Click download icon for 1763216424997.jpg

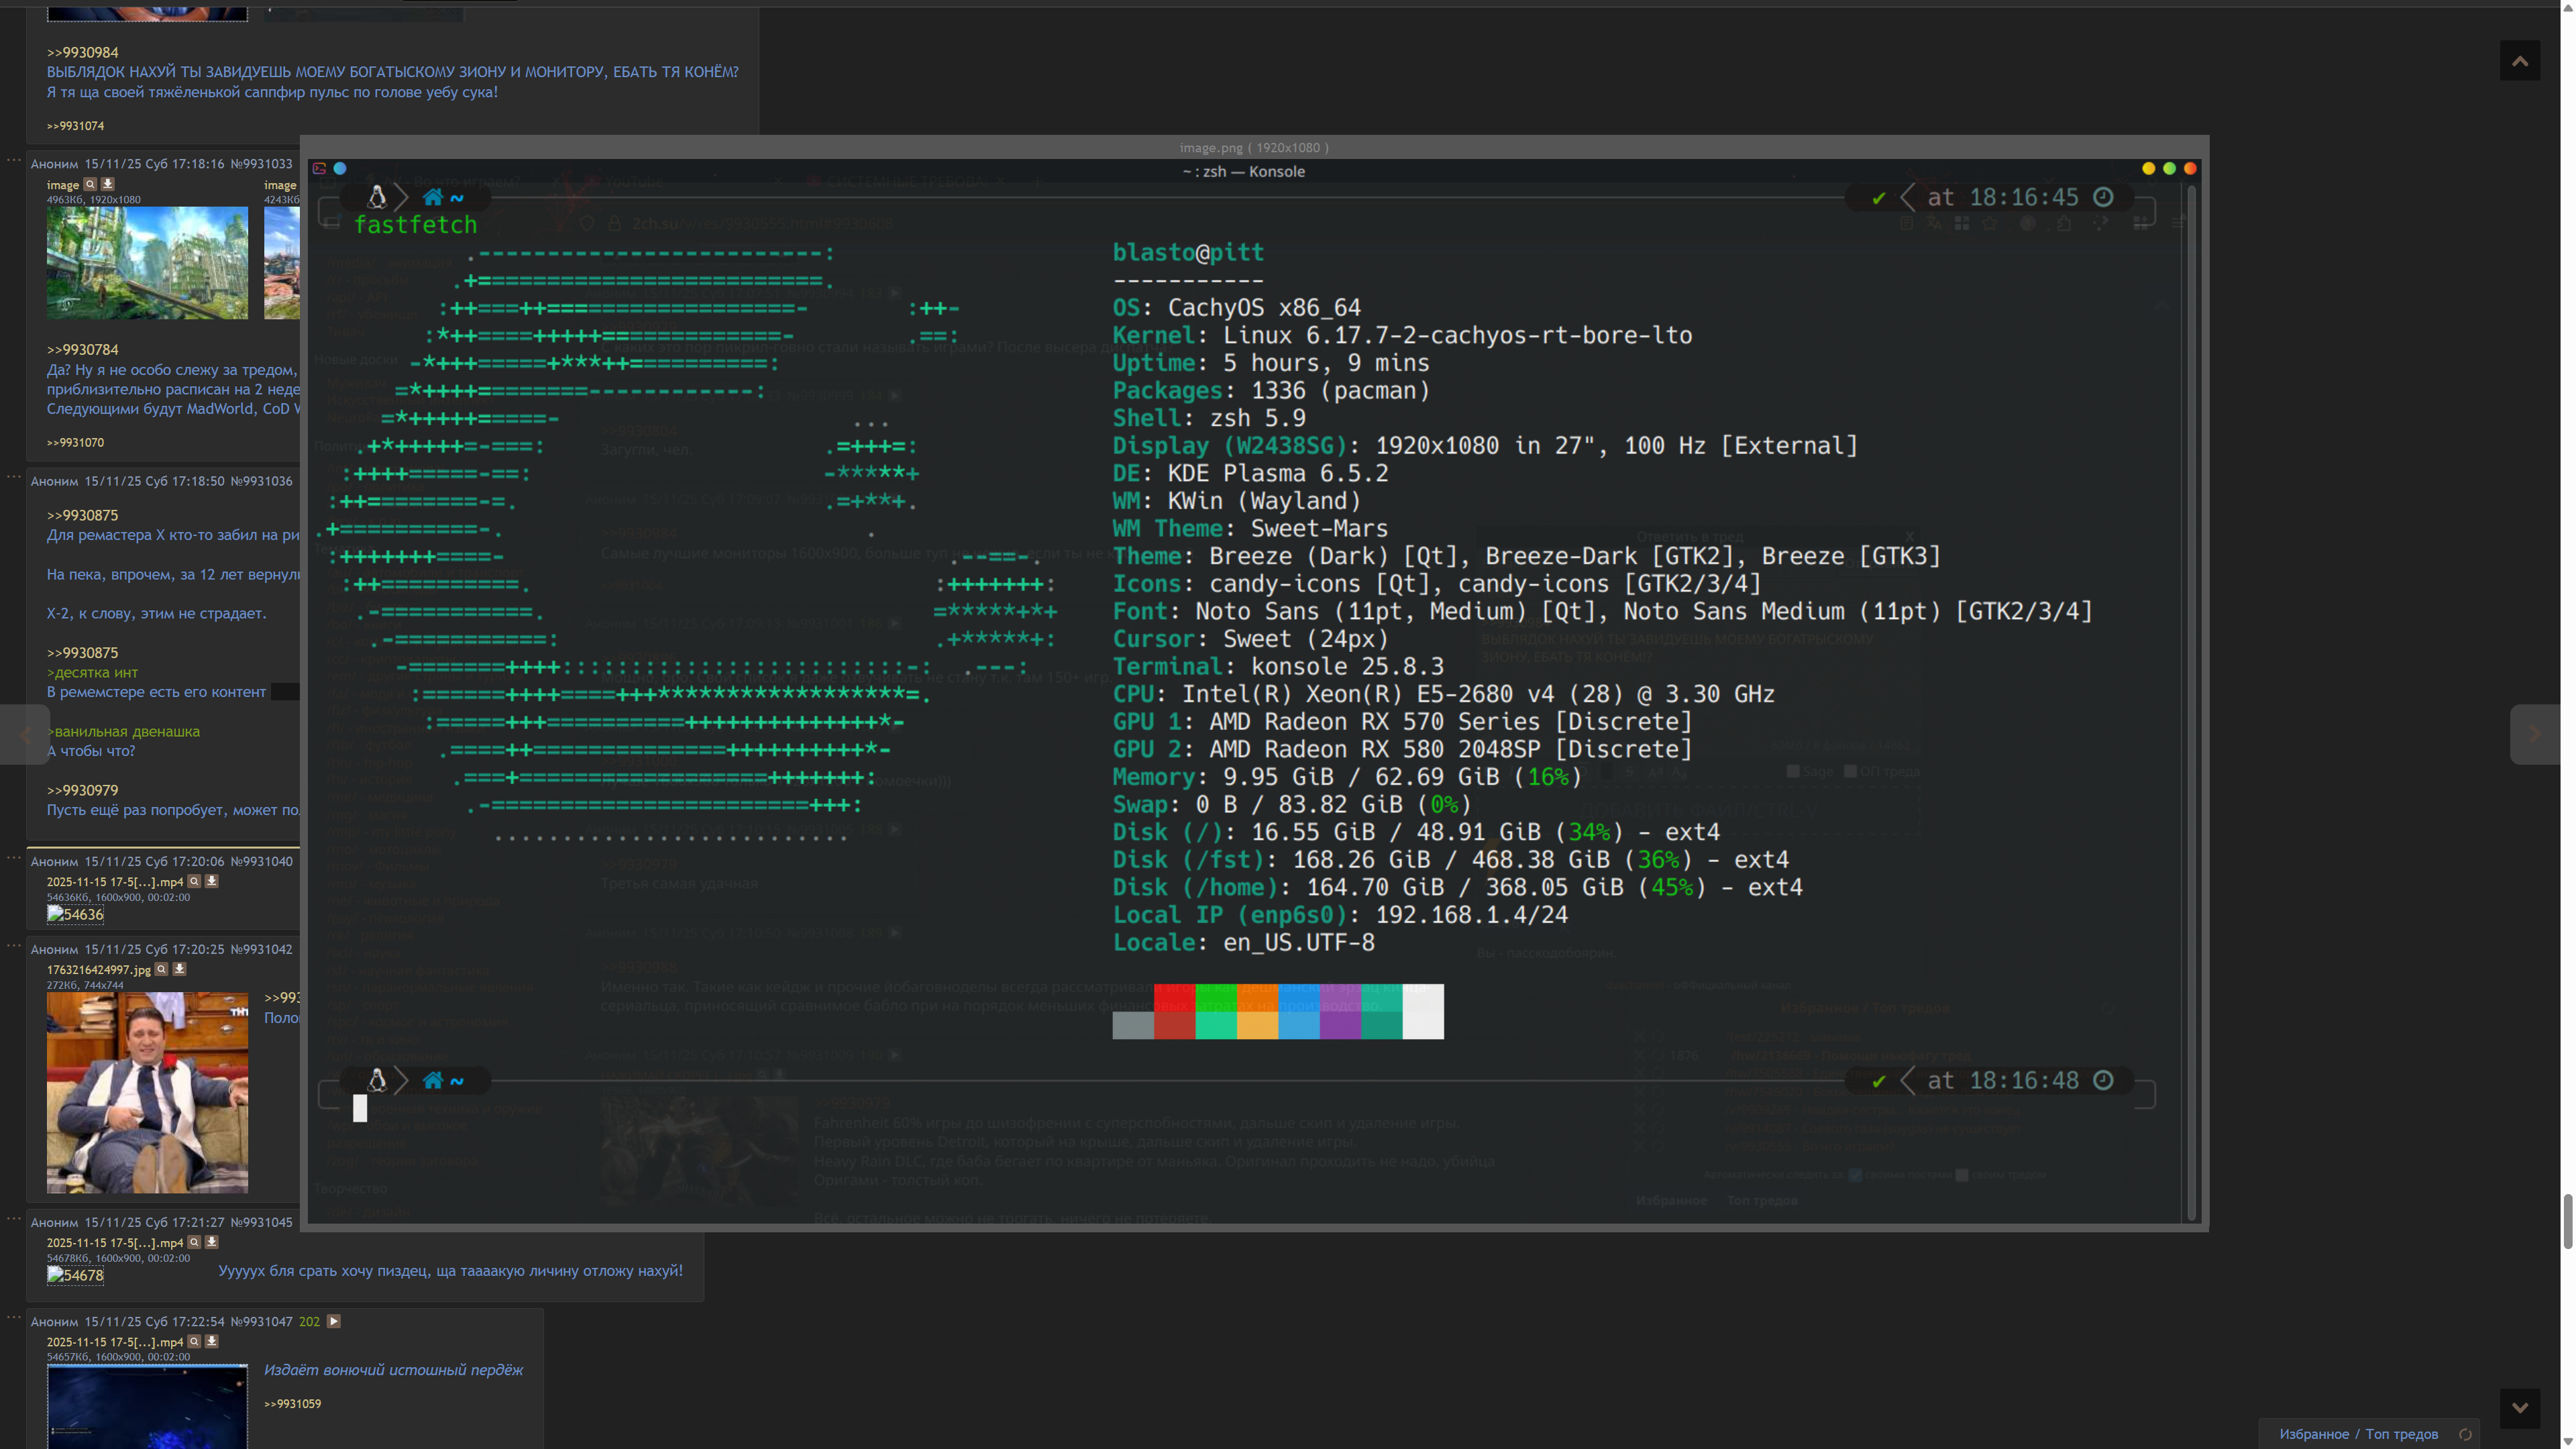(179, 968)
